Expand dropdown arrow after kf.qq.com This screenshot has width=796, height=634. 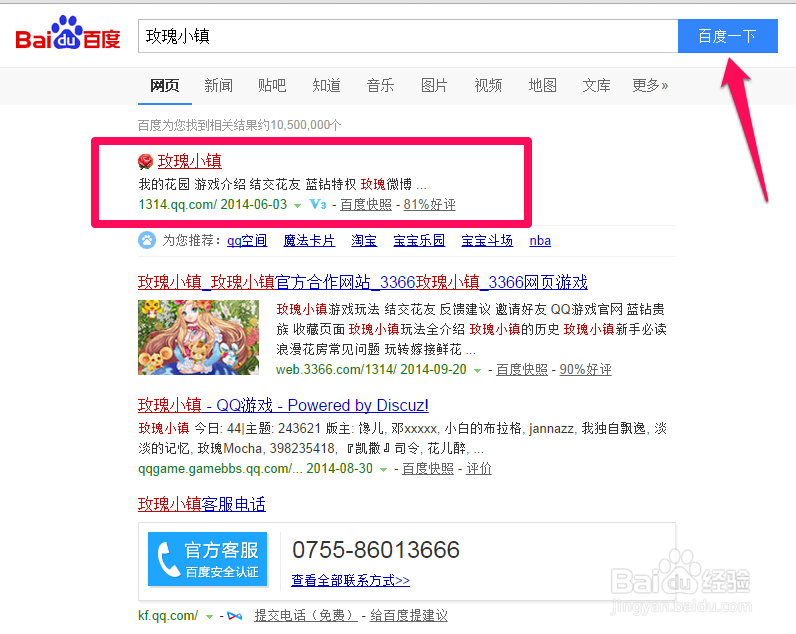(209, 617)
